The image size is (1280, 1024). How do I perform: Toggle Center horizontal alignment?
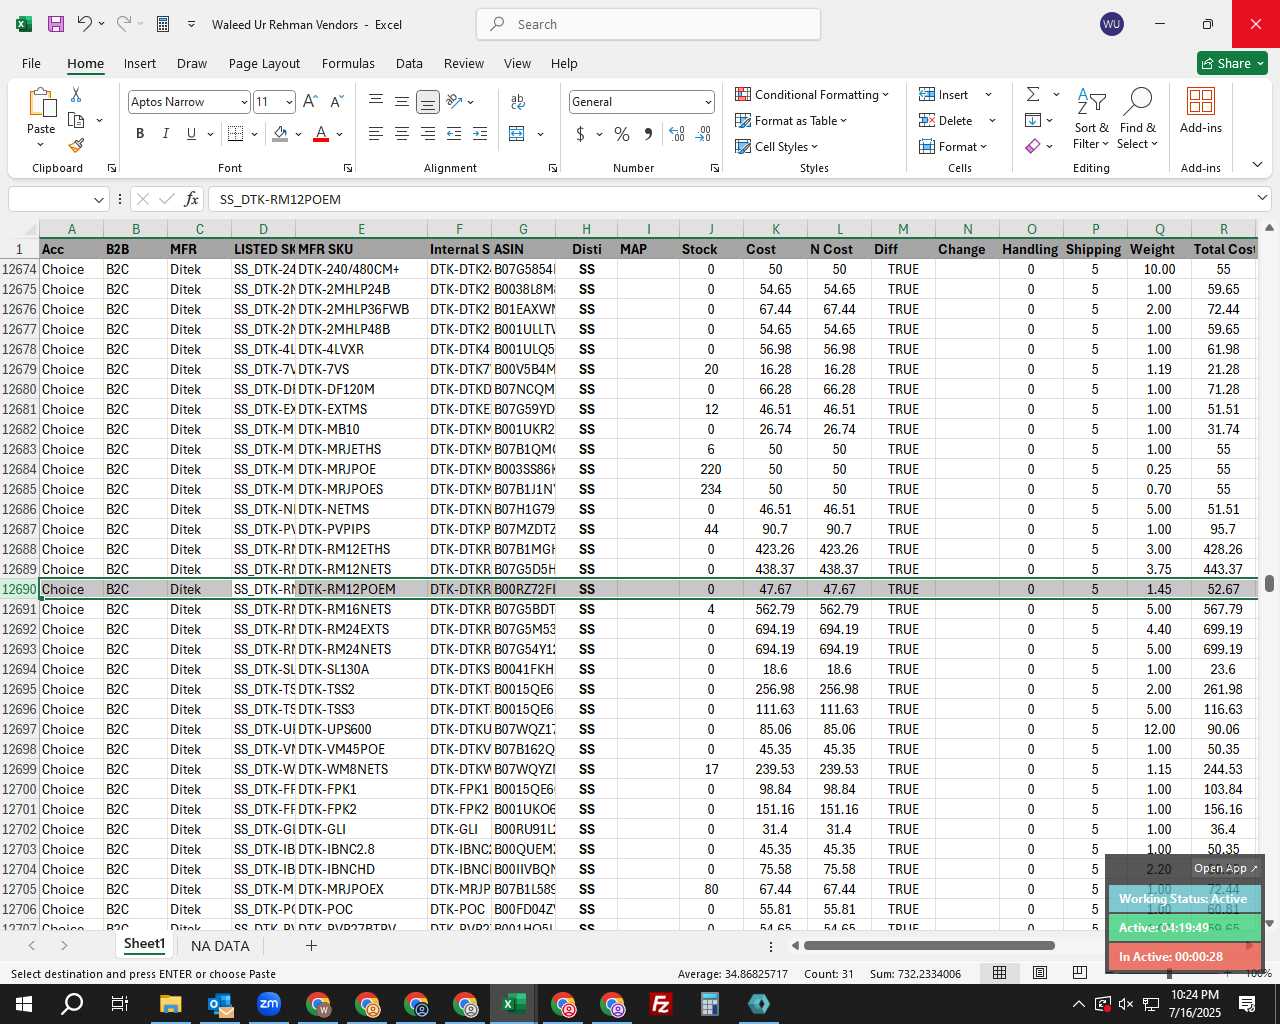point(402,134)
